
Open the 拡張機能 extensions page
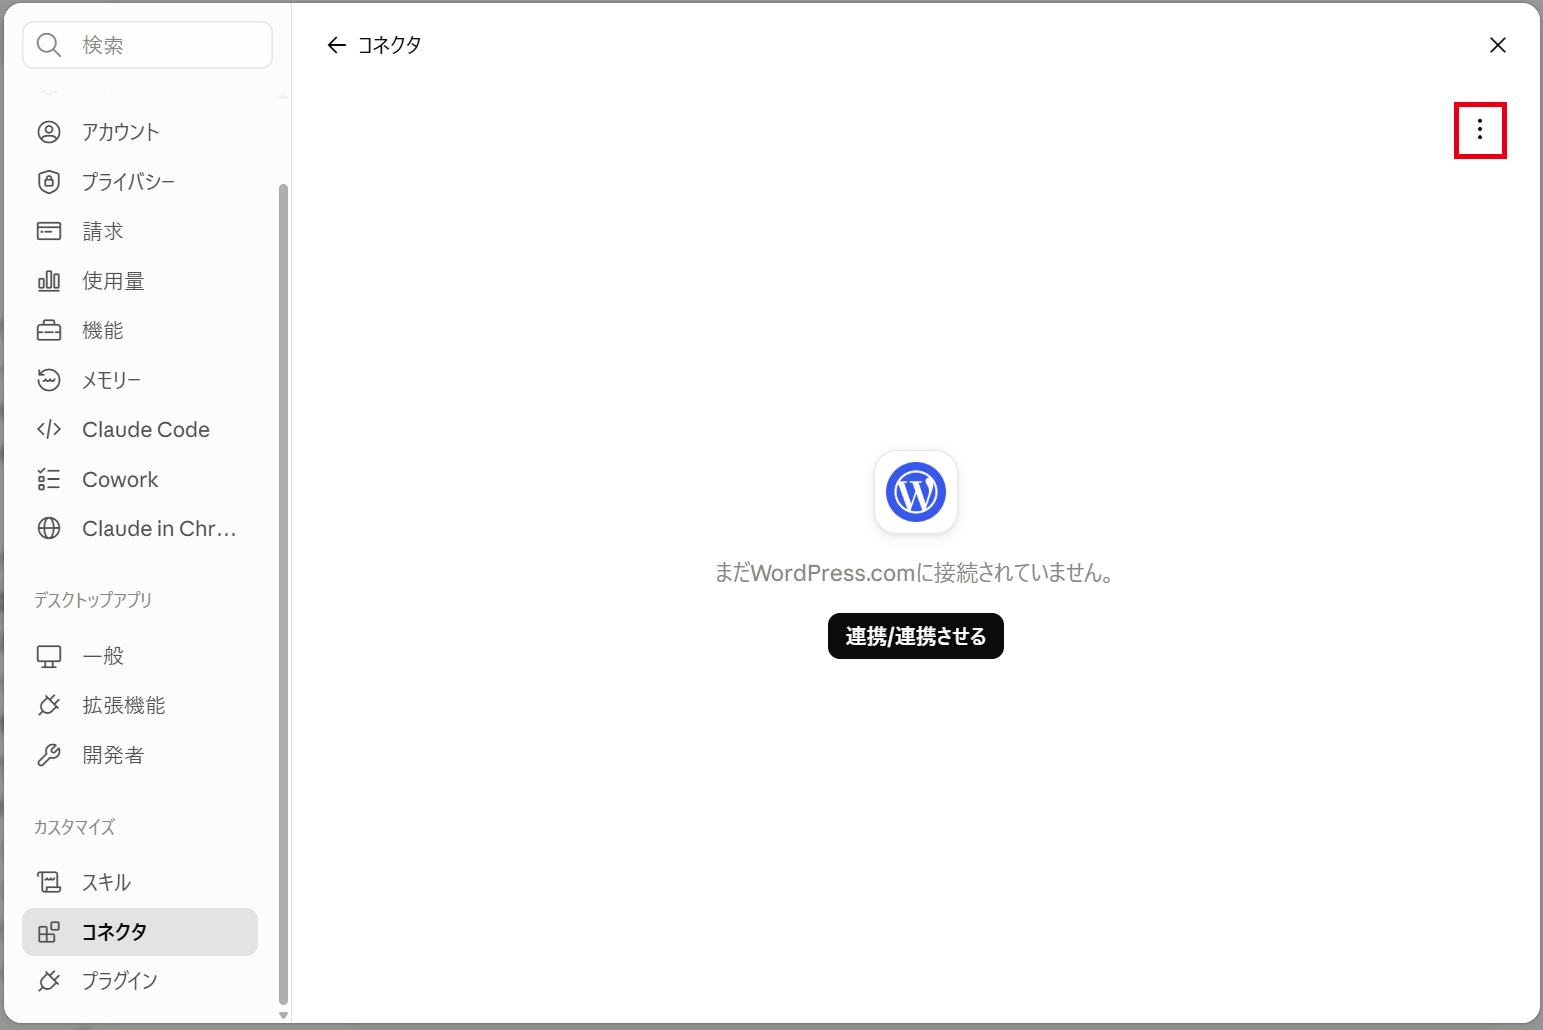(140, 705)
